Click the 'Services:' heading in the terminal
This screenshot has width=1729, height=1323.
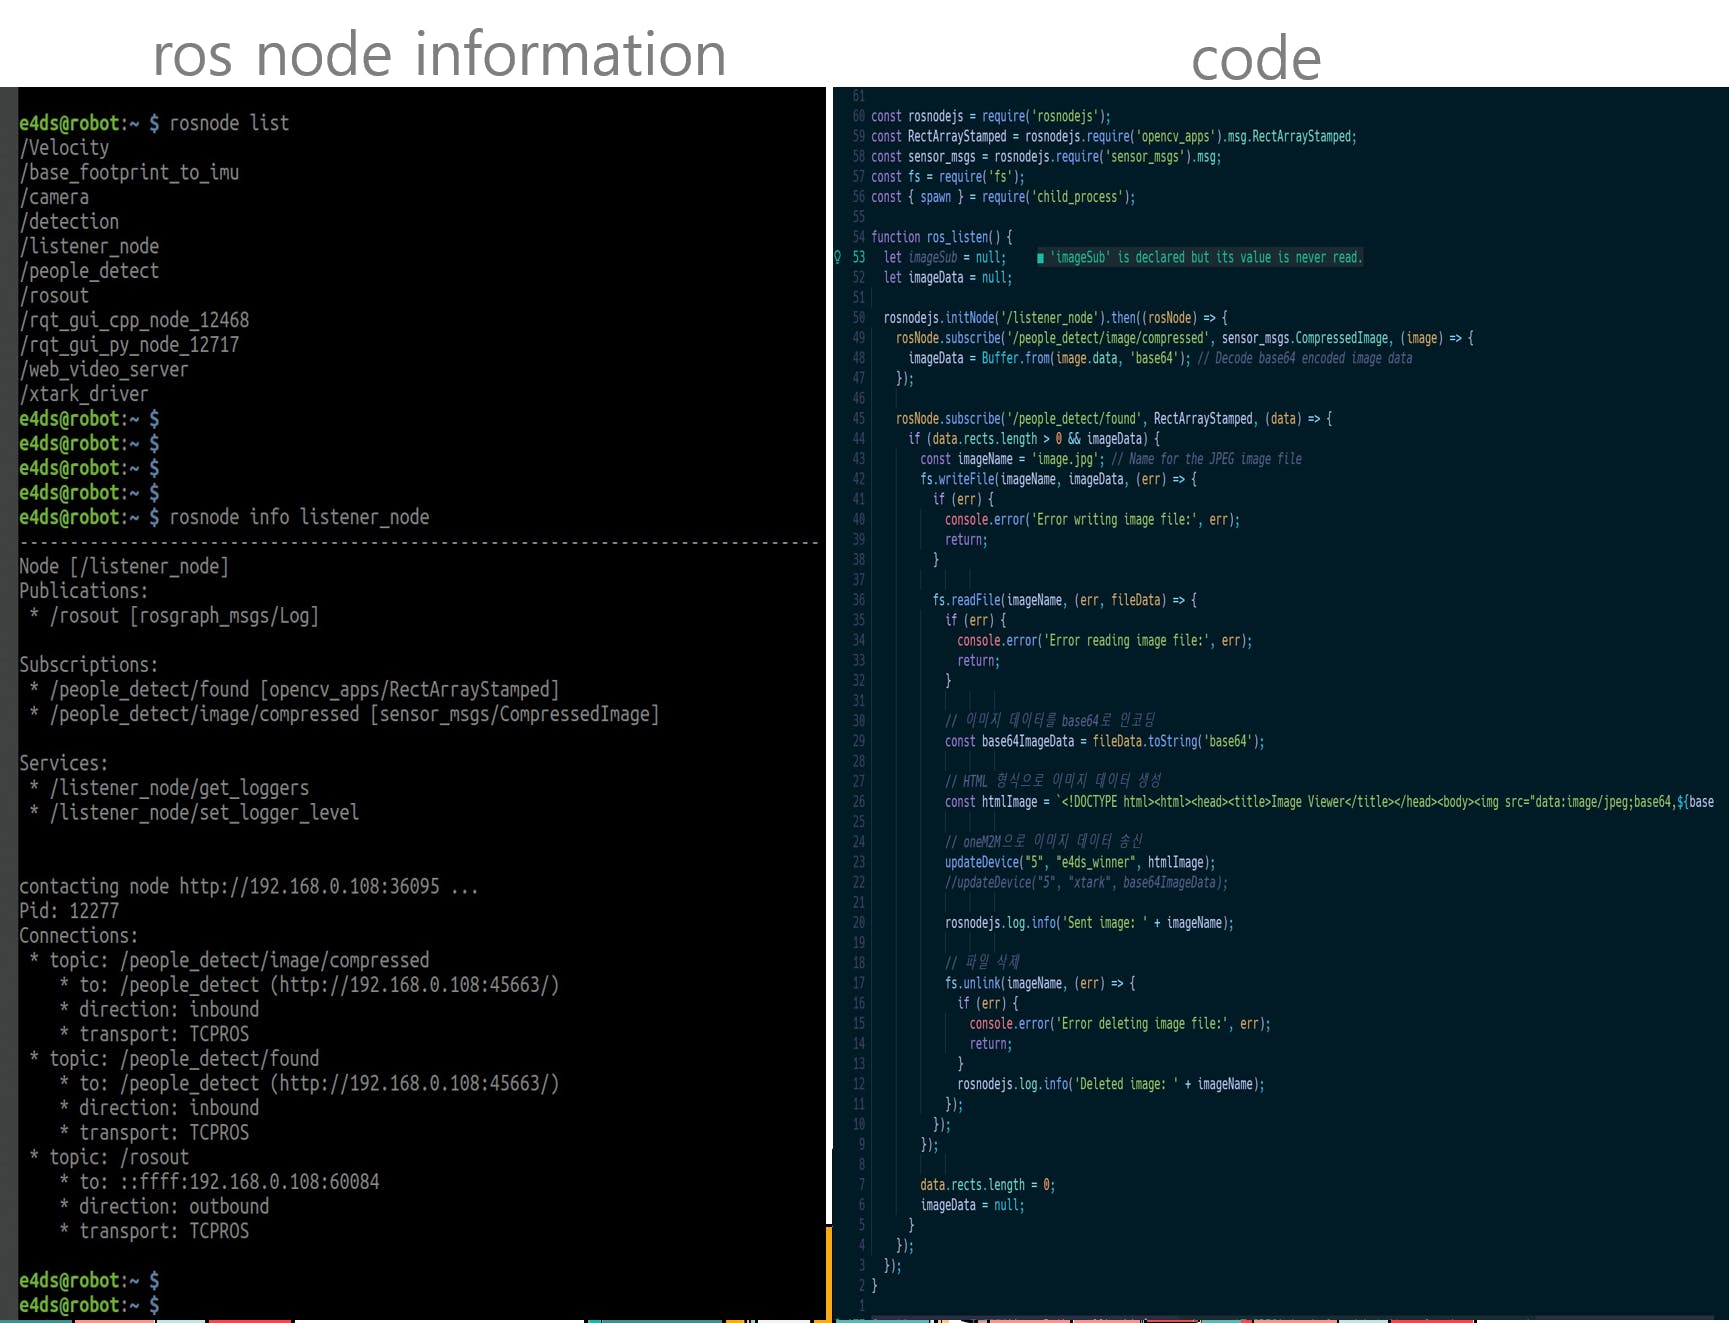(x=64, y=763)
